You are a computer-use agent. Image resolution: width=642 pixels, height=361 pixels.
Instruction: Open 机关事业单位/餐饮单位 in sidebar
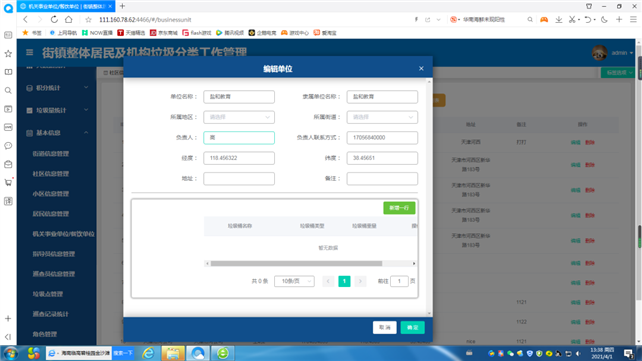[63, 234]
